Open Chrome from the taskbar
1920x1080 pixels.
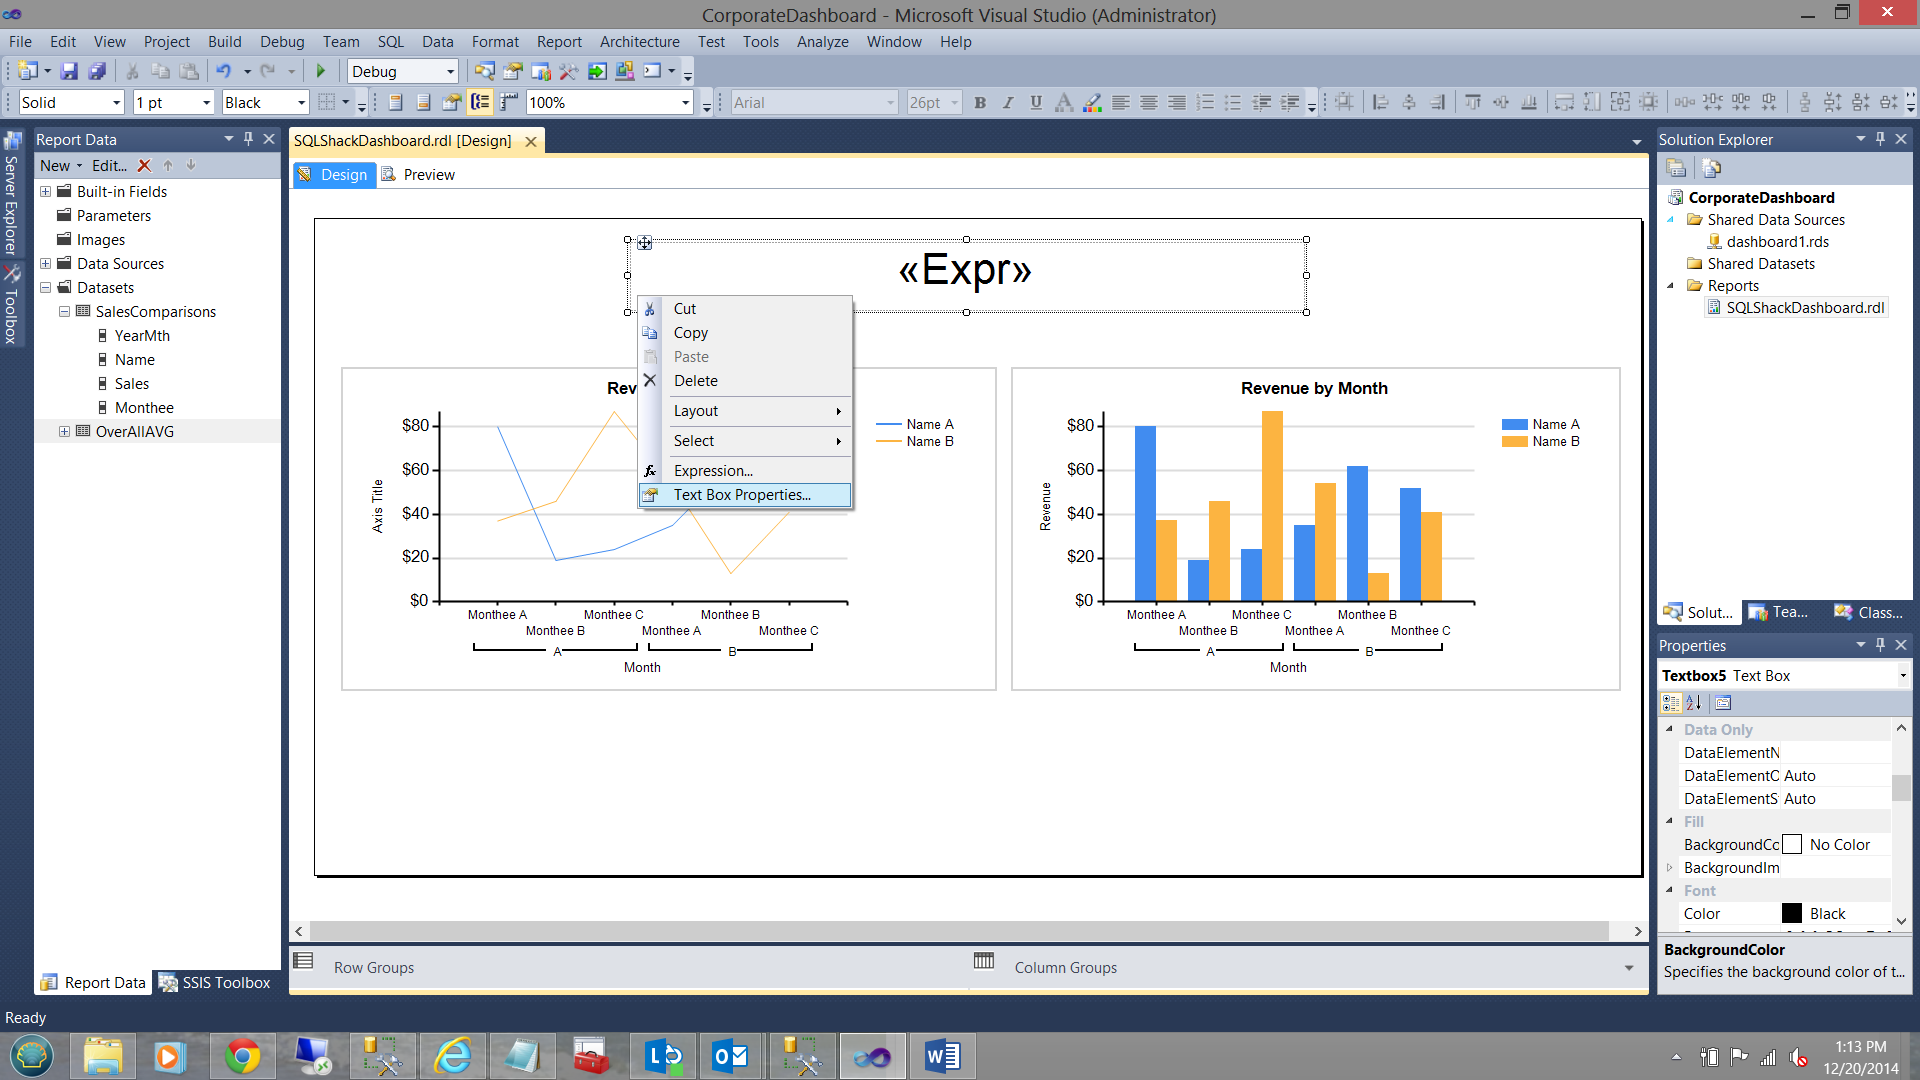(242, 1056)
